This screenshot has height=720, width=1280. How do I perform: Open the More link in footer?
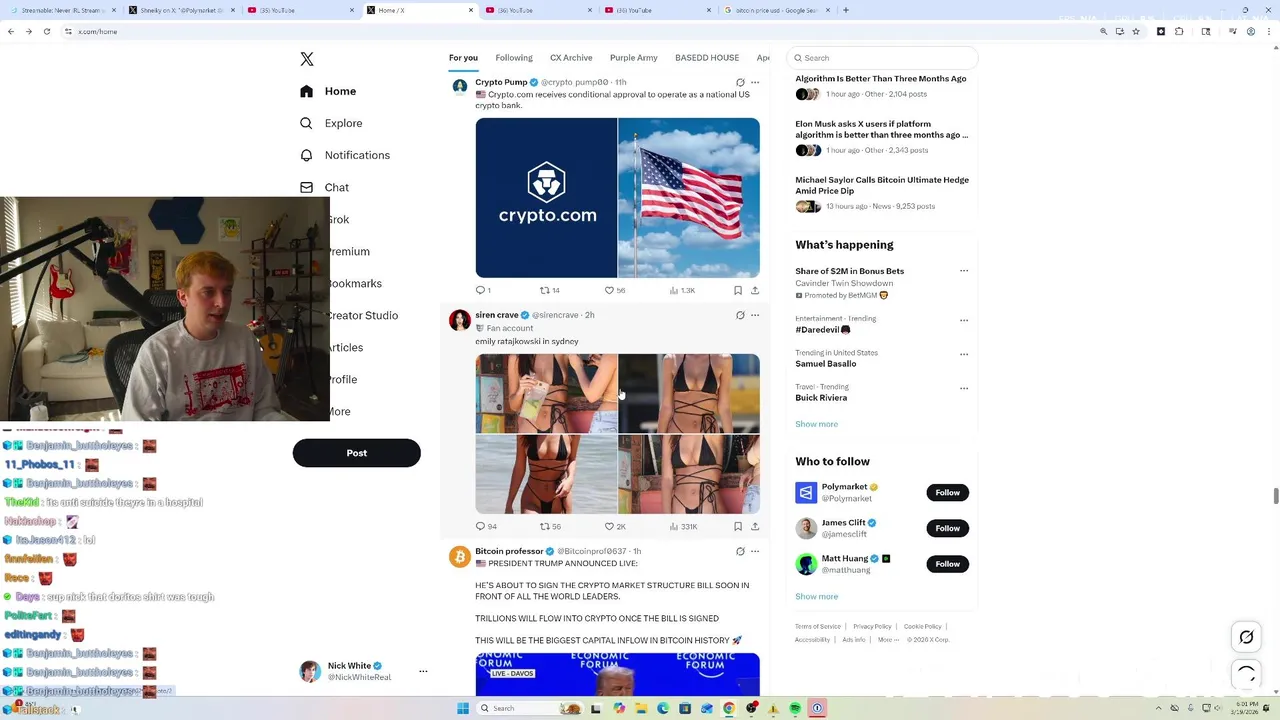(888, 640)
